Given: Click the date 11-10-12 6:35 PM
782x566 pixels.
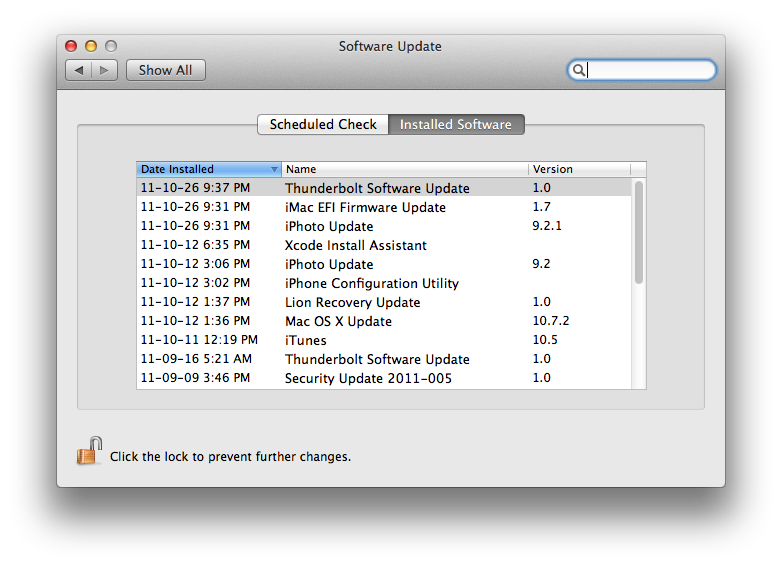Looking at the screenshot, I should pyautogui.click(x=195, y=245).
